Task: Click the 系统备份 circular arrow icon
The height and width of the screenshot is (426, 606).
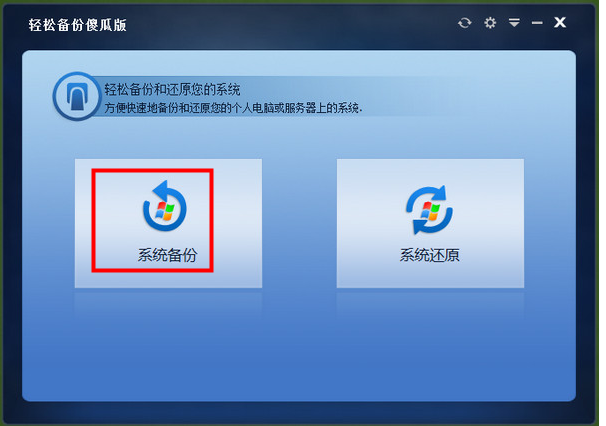Action: [x=165, y=206]
